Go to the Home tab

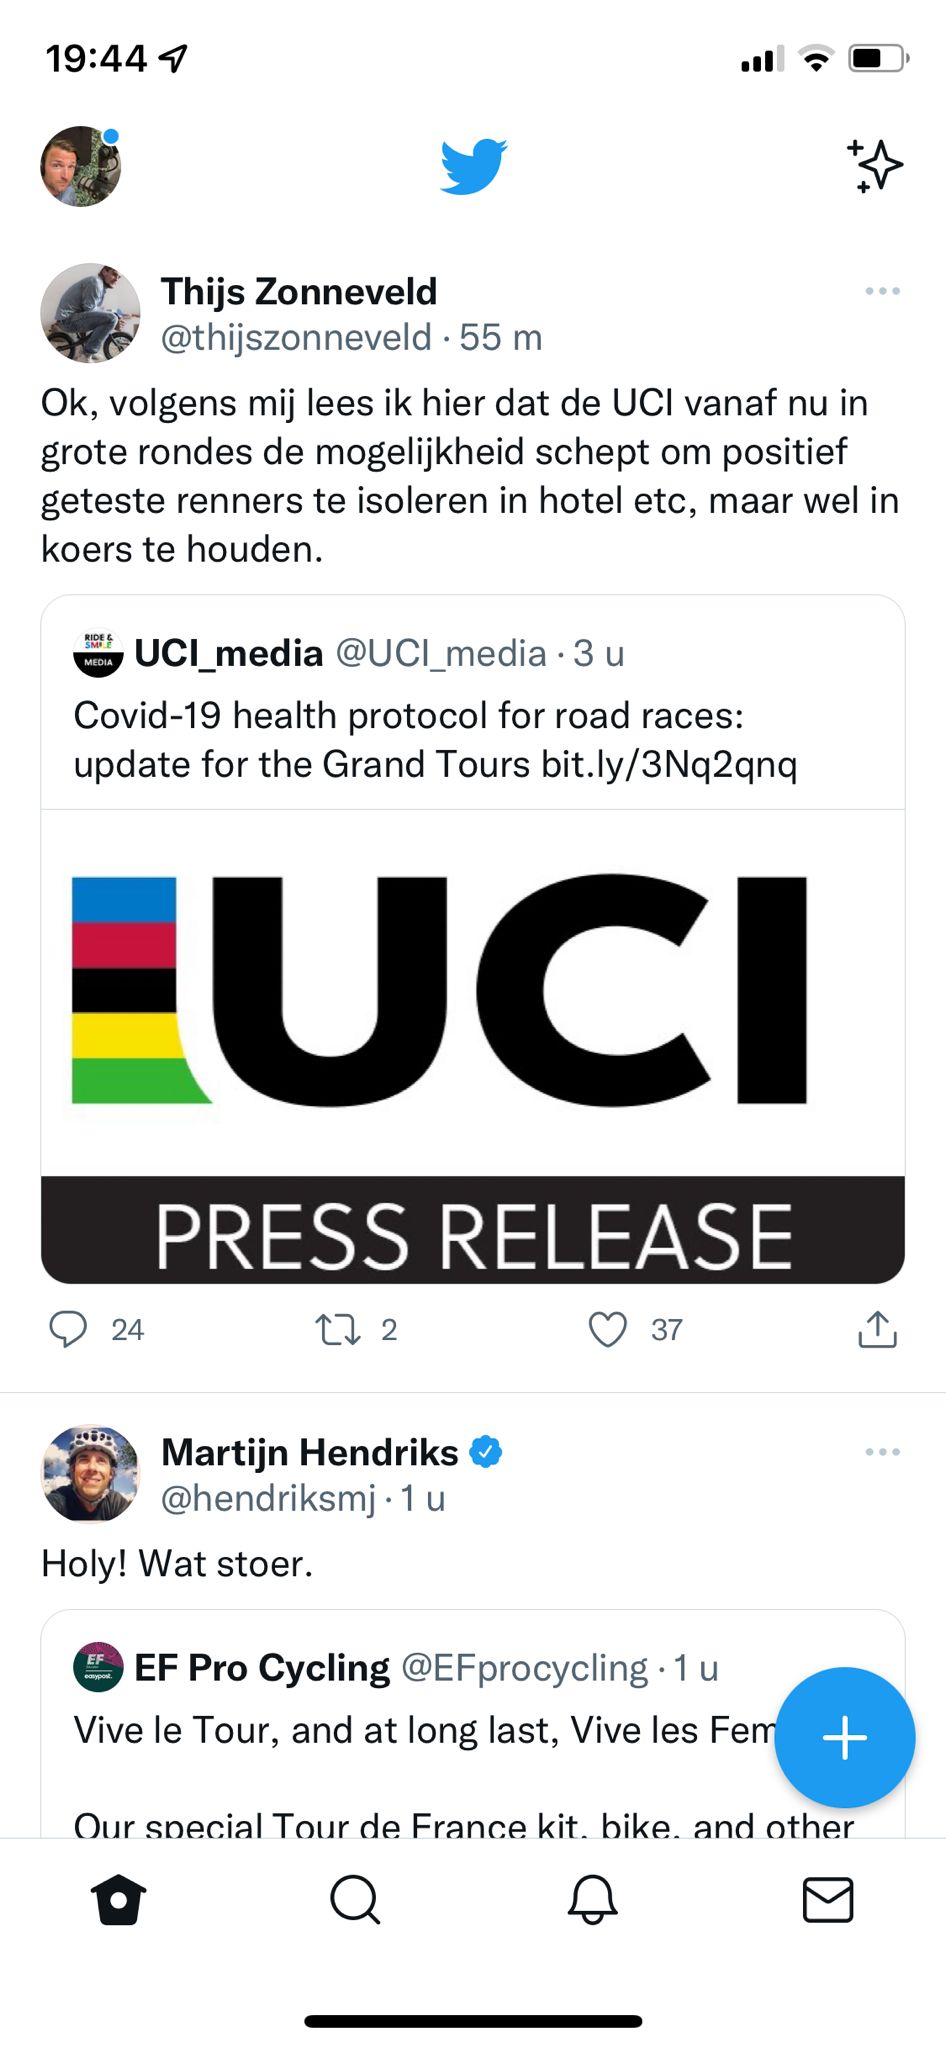click(119, 1899)
